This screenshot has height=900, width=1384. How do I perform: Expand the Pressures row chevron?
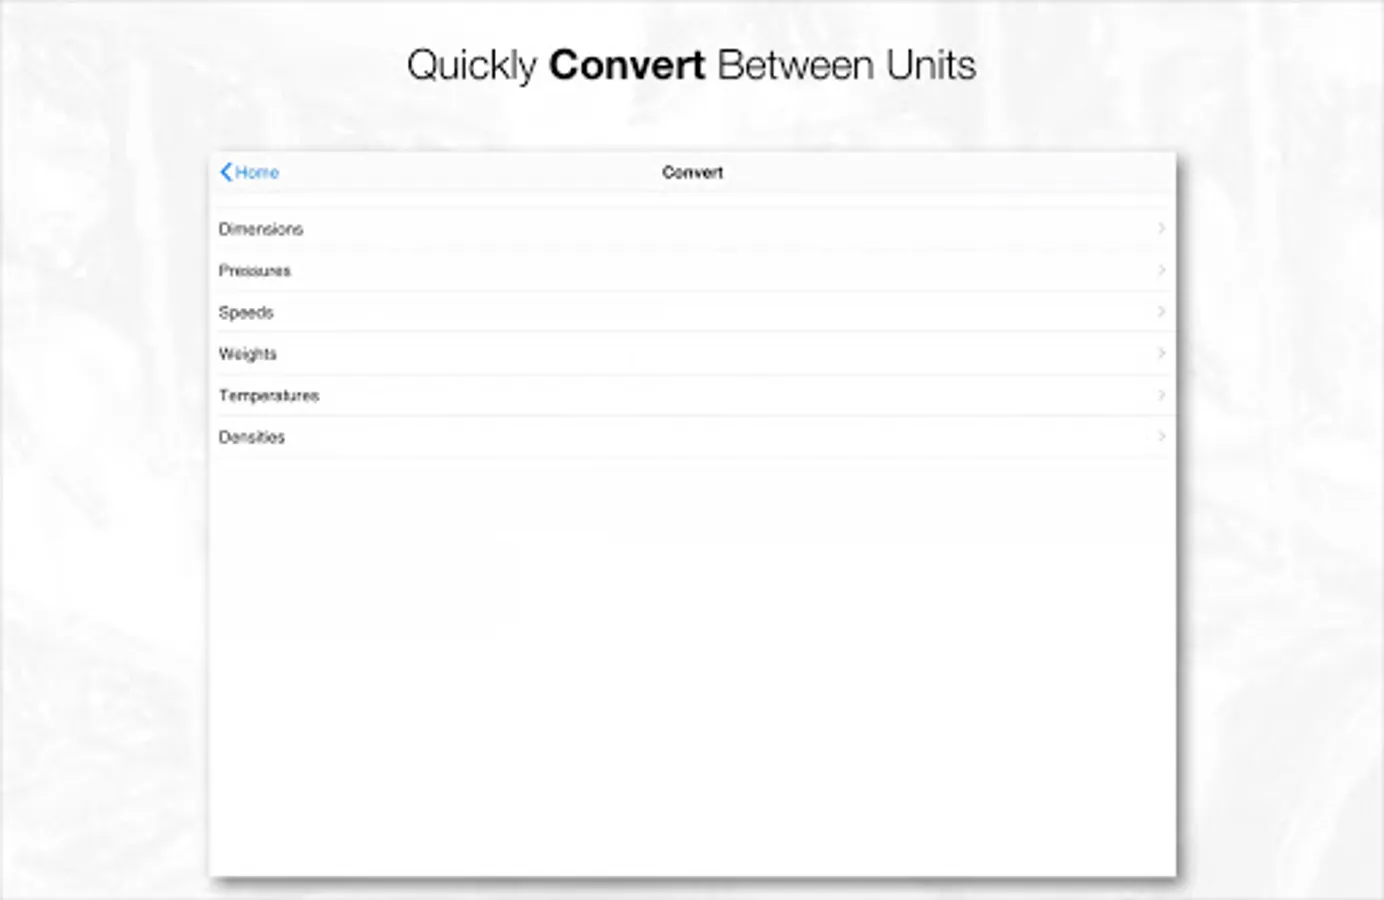[1161, 270]
